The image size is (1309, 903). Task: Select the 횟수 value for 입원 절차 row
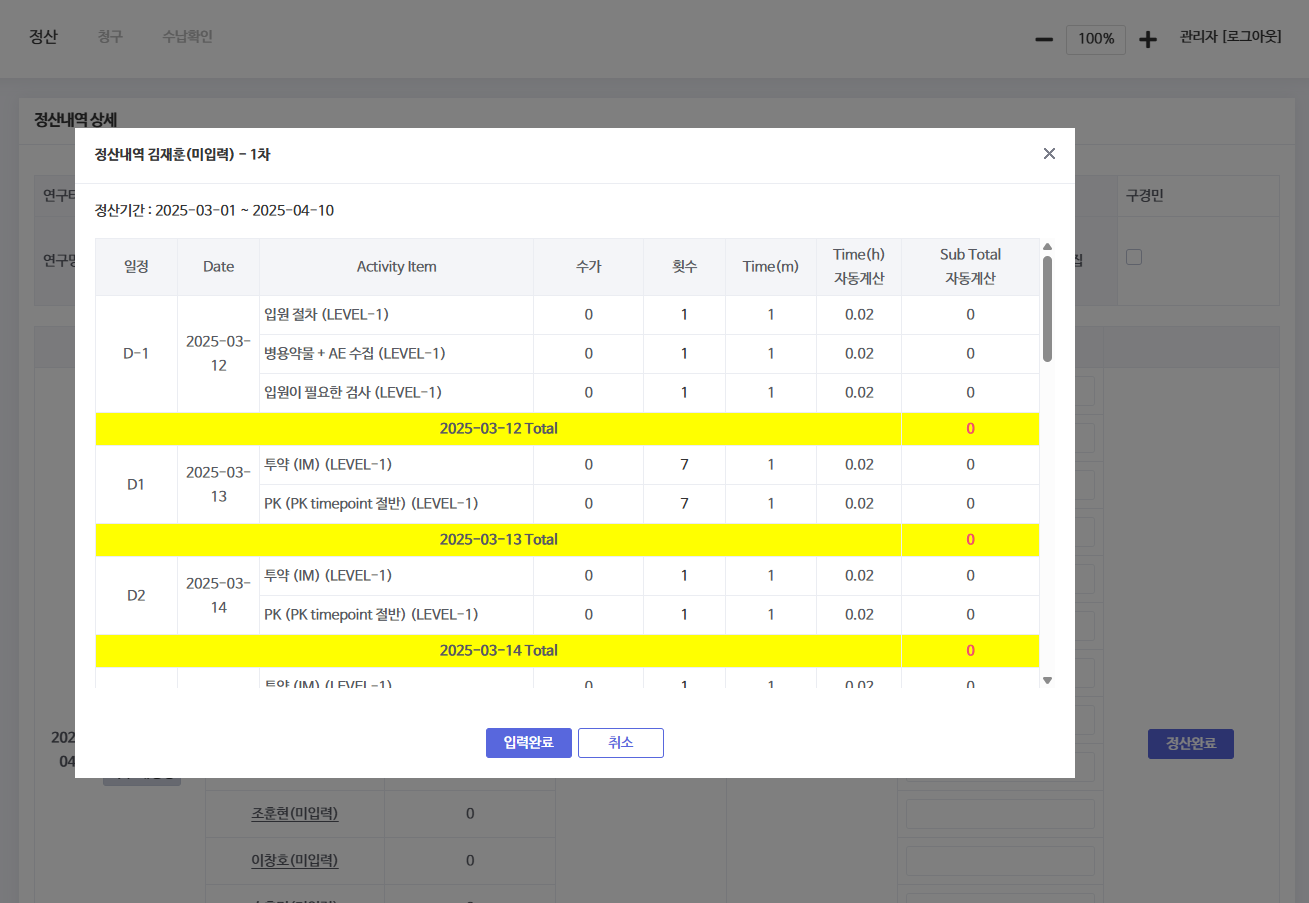[x=684, y=315]
